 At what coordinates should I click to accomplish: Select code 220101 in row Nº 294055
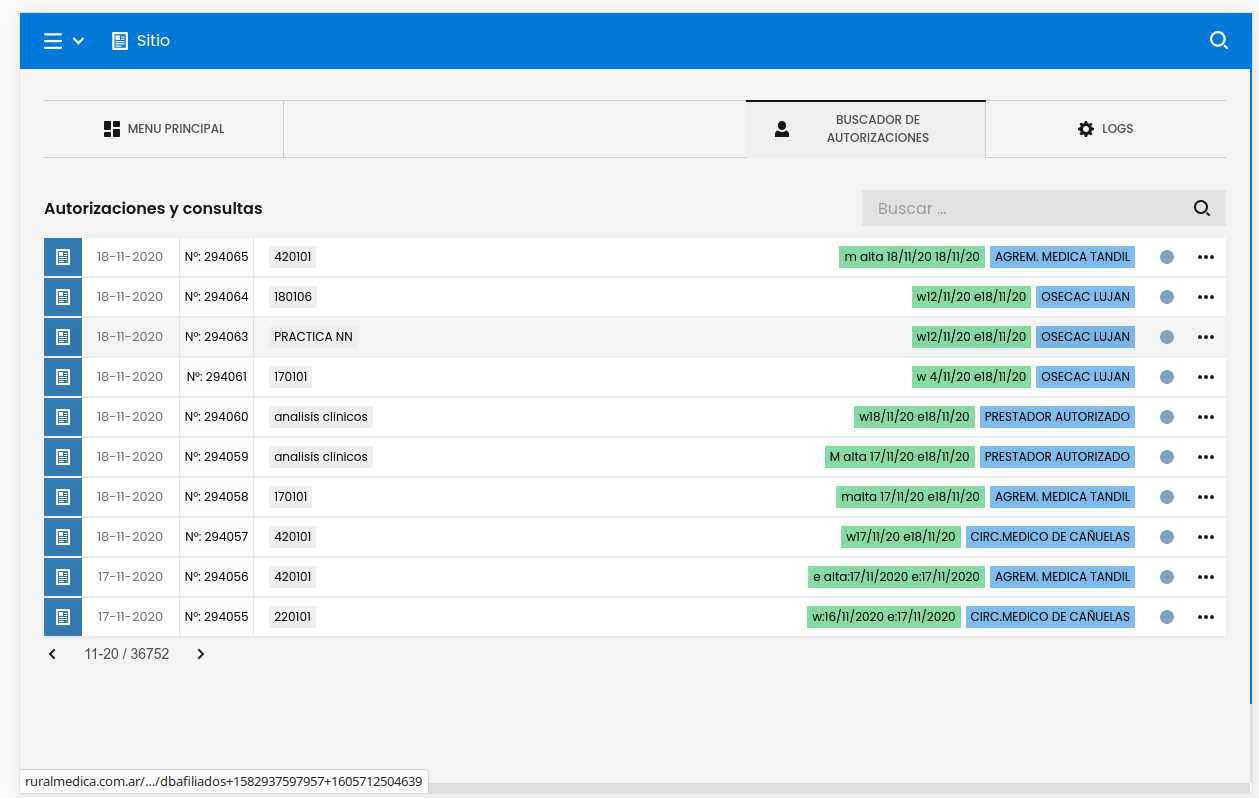pyautogui.click(x=293, y=617)
